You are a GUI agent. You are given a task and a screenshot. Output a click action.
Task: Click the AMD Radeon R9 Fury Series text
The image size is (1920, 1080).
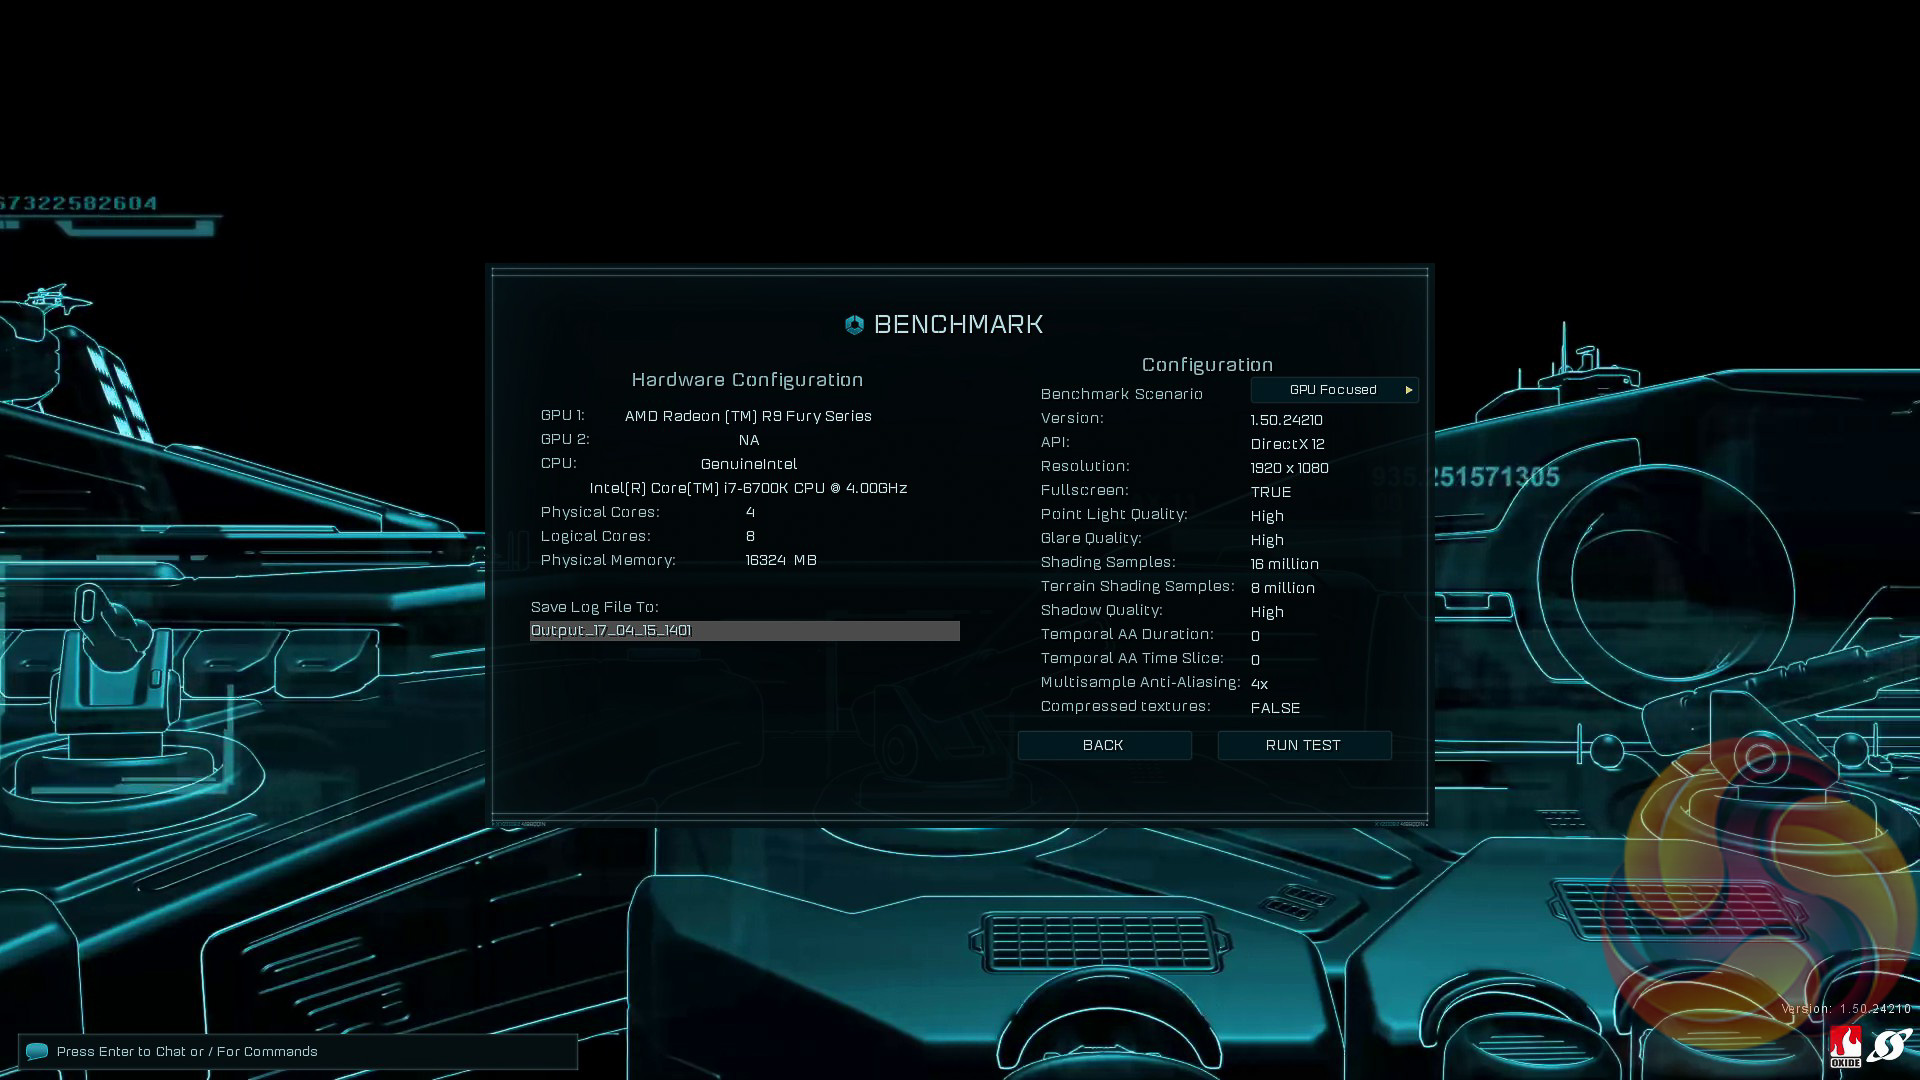[748, 416]
